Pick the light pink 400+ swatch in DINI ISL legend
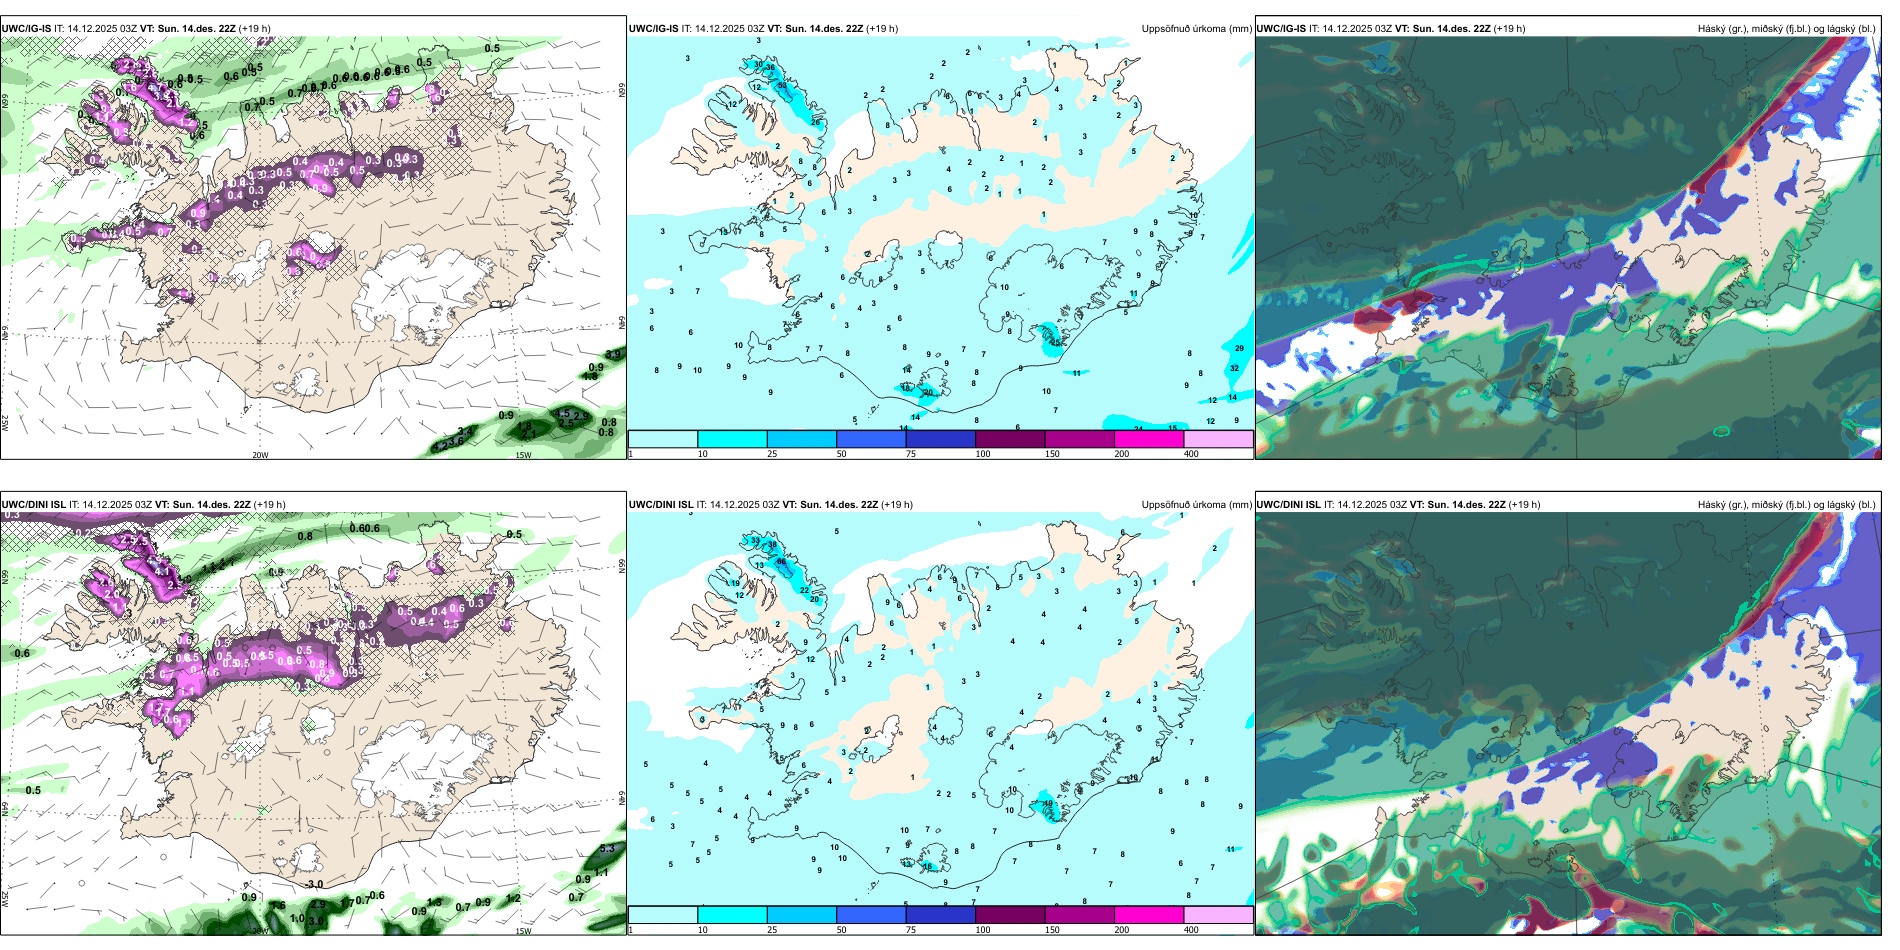The width and height of the screenshot is (1900, 950). (x=1219, y=915)
